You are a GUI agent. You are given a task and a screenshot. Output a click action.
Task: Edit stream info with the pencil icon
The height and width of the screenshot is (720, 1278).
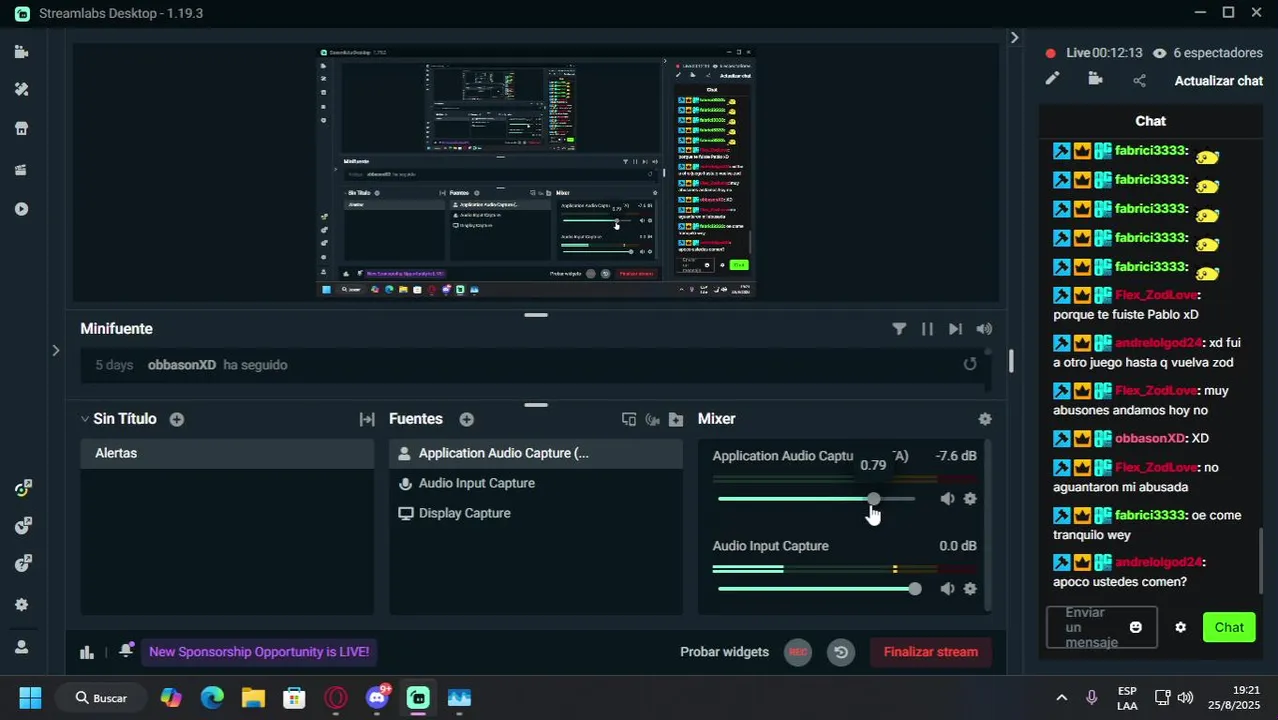[x=1052, y=79]
